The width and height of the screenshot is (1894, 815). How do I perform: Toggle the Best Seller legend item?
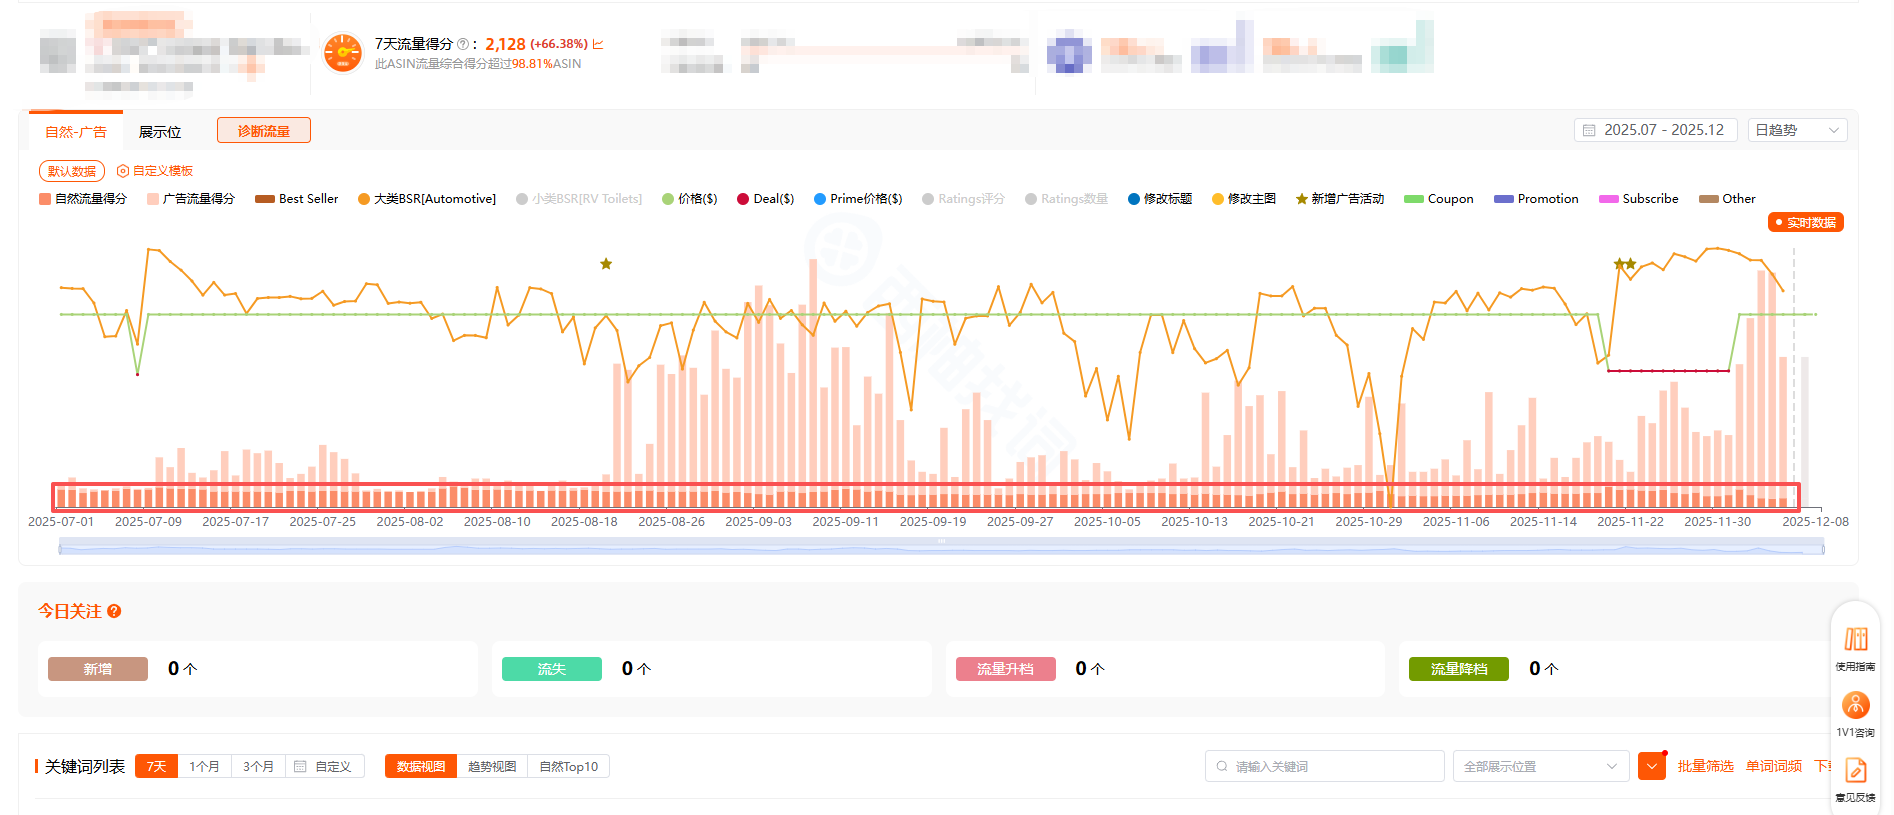(x=297, y=199)
